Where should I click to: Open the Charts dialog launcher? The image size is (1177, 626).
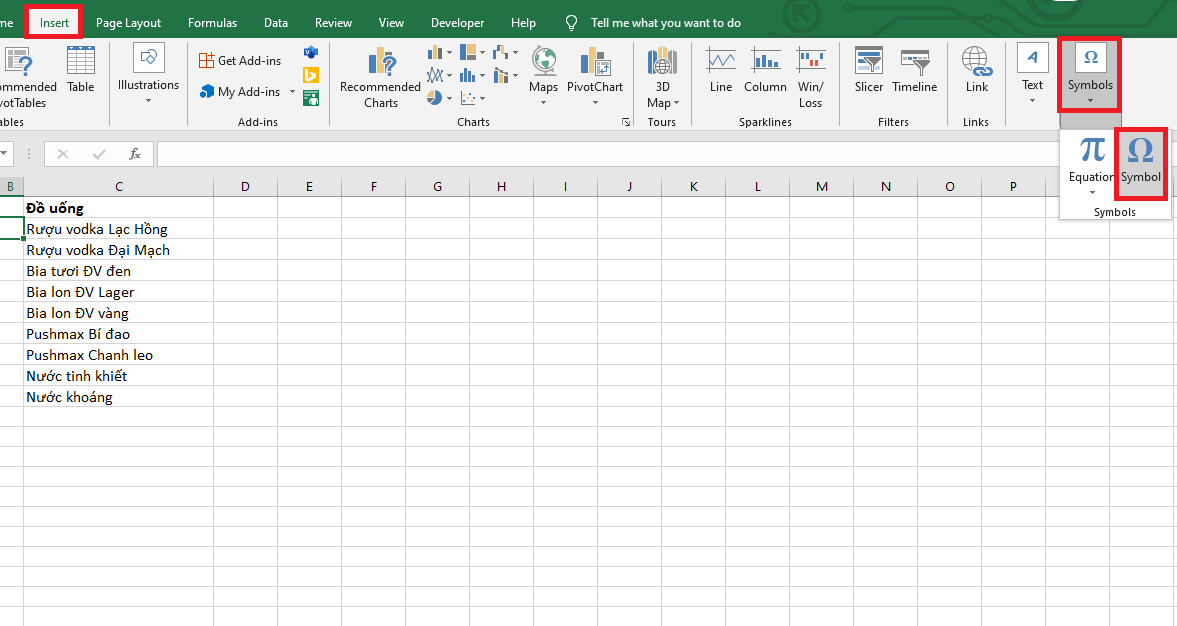(626, 122)
